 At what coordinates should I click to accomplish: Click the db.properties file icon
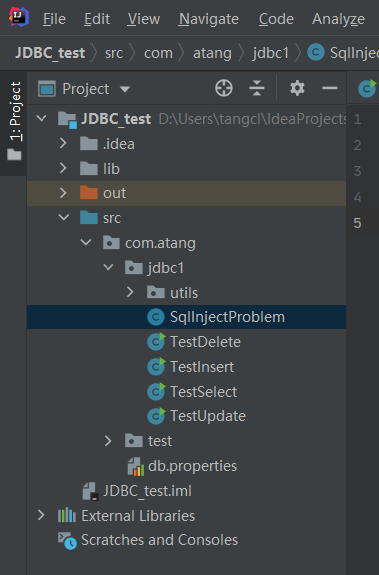click(136, 466)
